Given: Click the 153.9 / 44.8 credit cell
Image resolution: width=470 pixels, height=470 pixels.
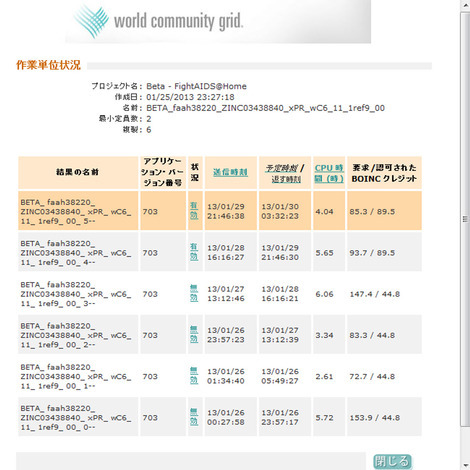Looking at the screenshot, I should [x=375, y=418].
